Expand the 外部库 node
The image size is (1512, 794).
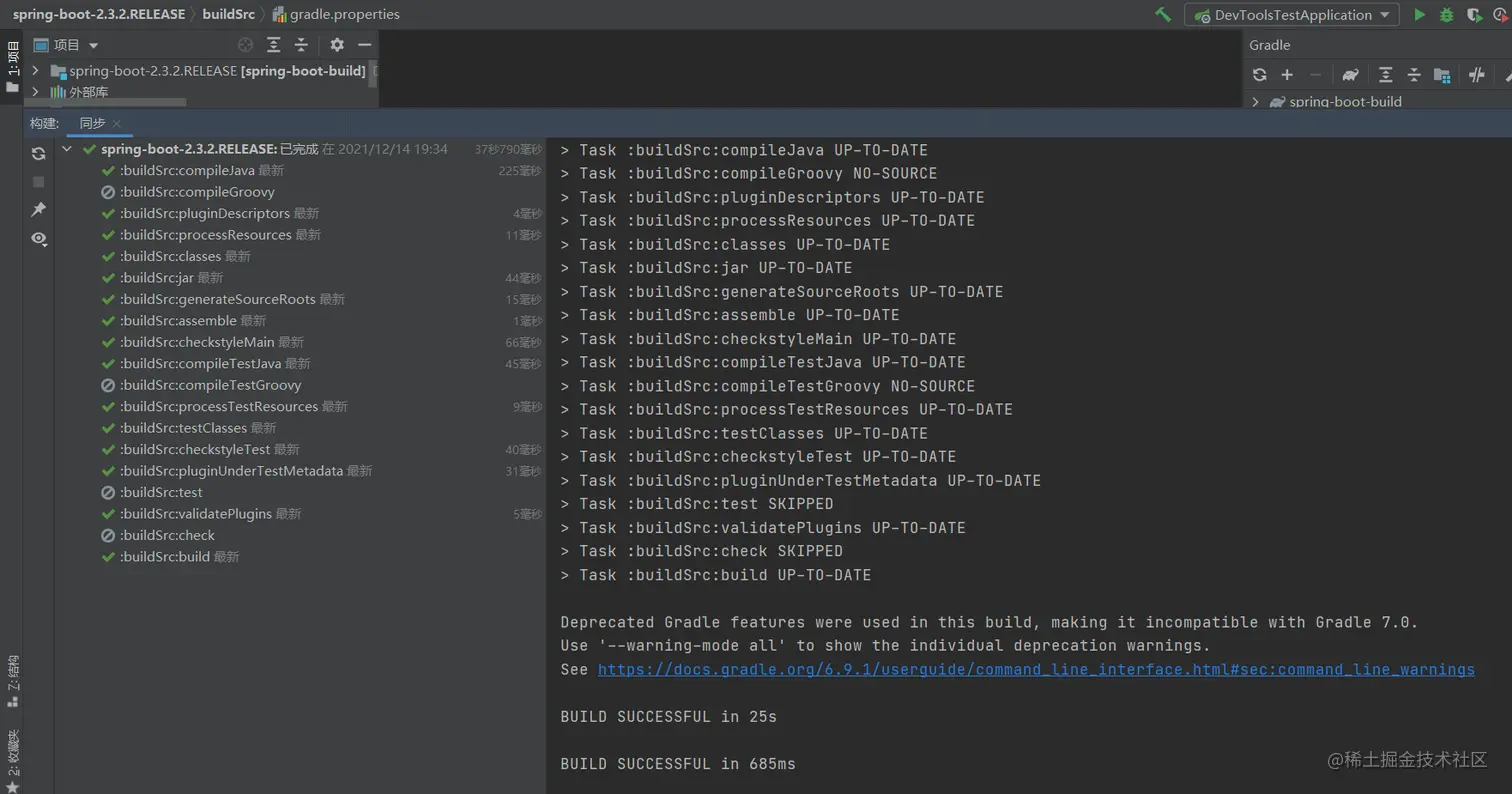[36, 92]
